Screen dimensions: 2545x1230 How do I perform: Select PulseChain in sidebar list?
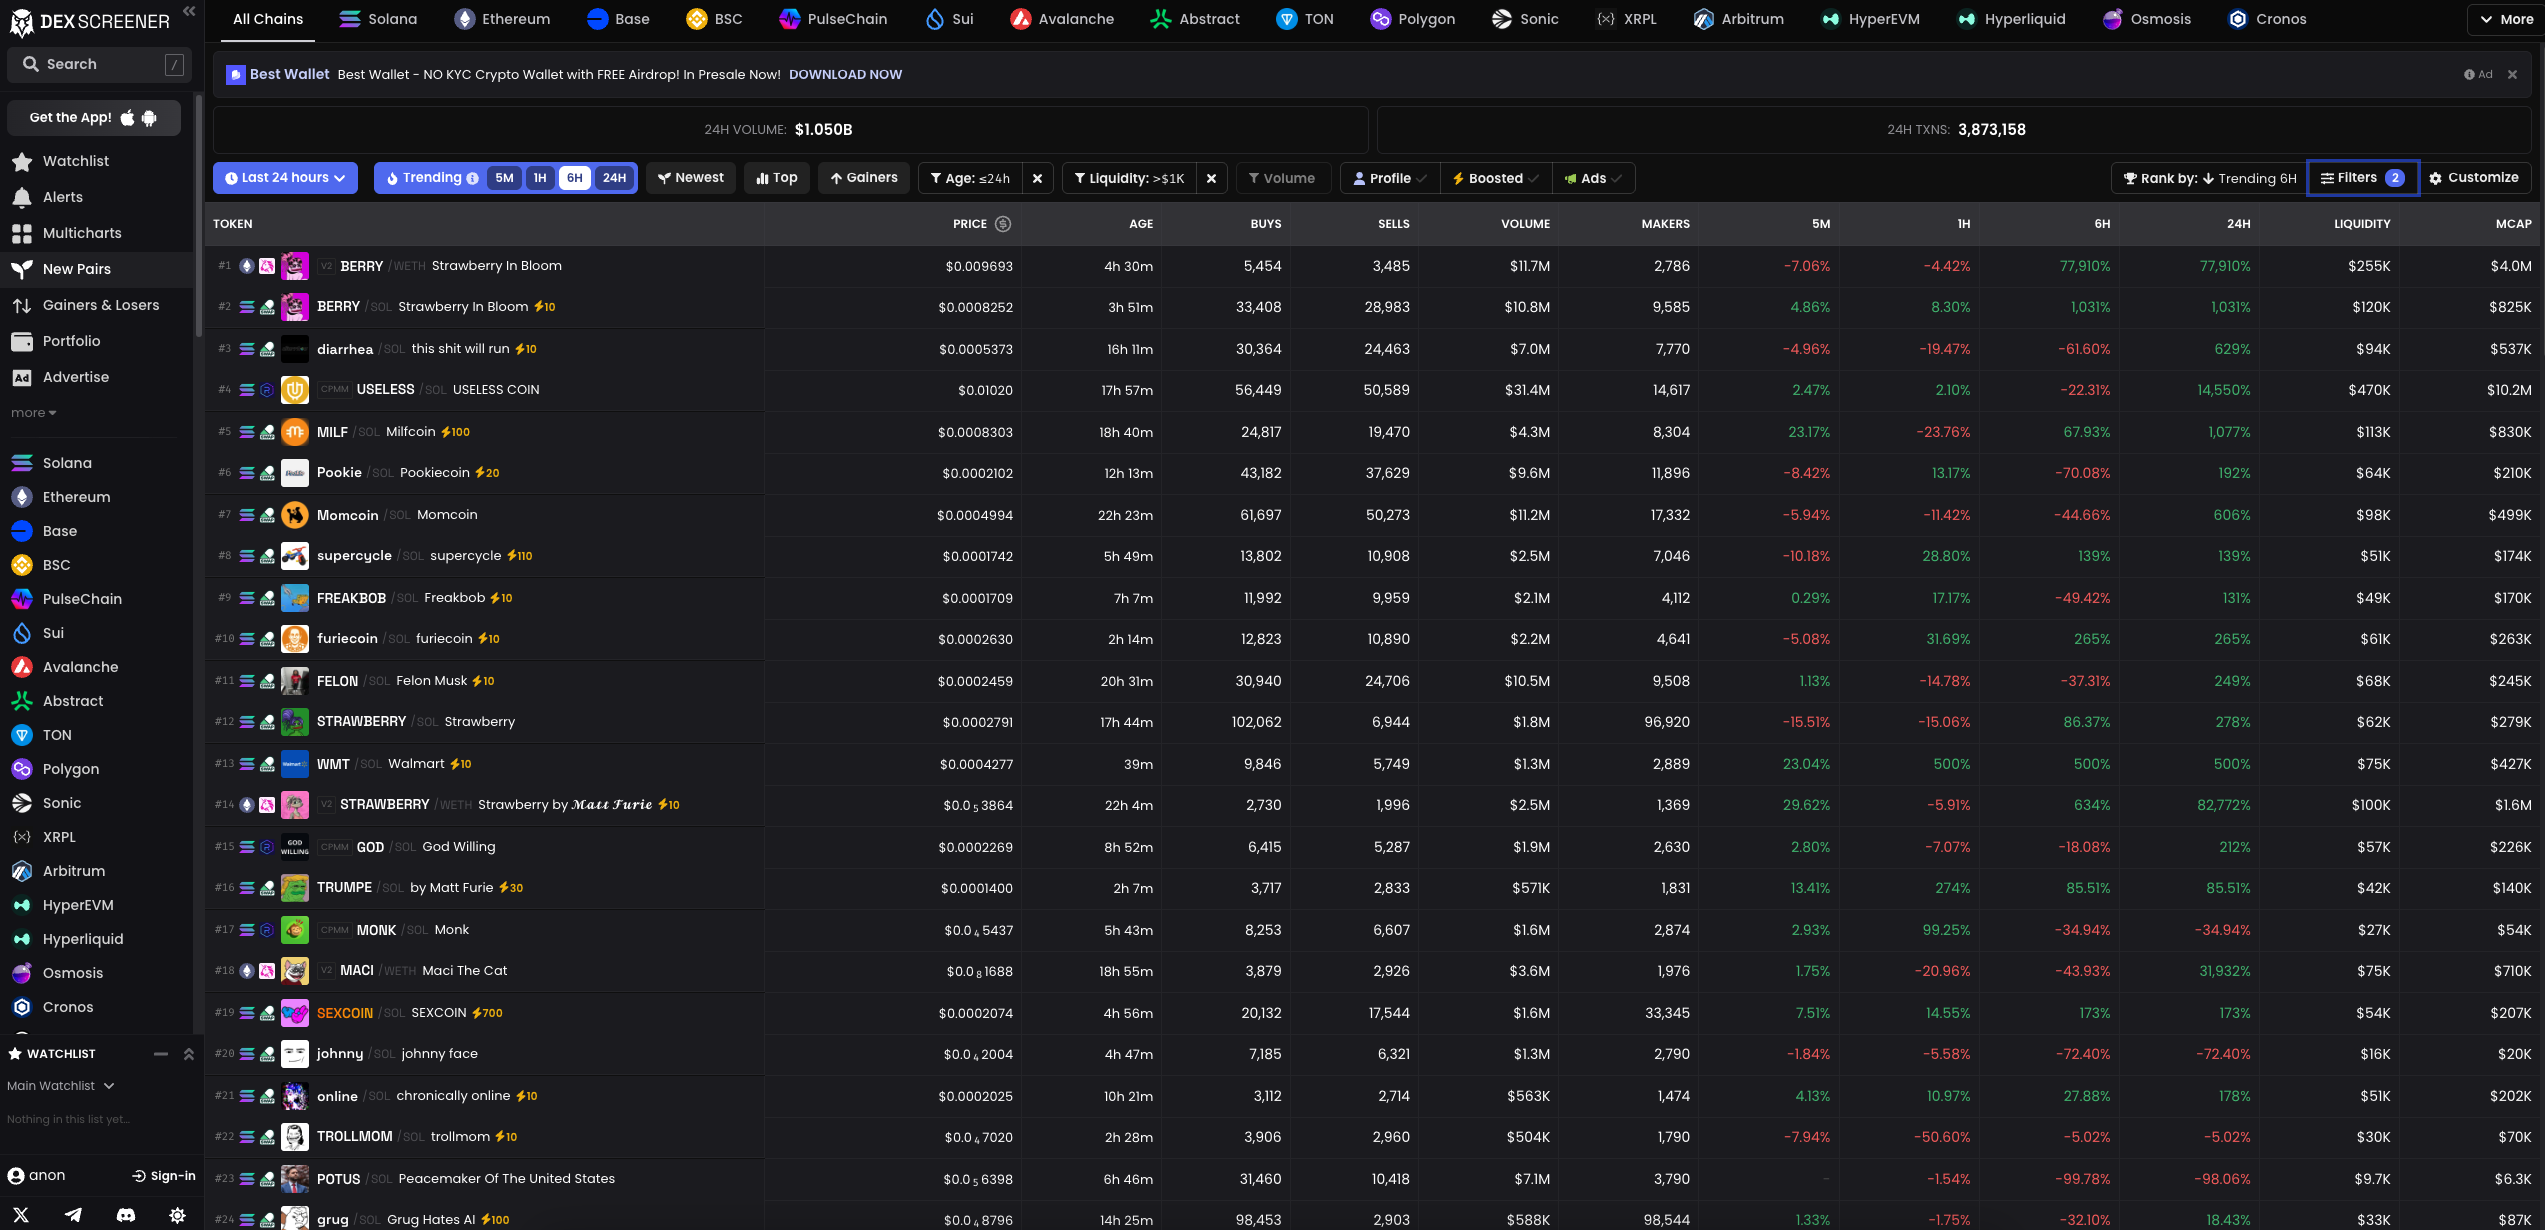tap(97, 599)
